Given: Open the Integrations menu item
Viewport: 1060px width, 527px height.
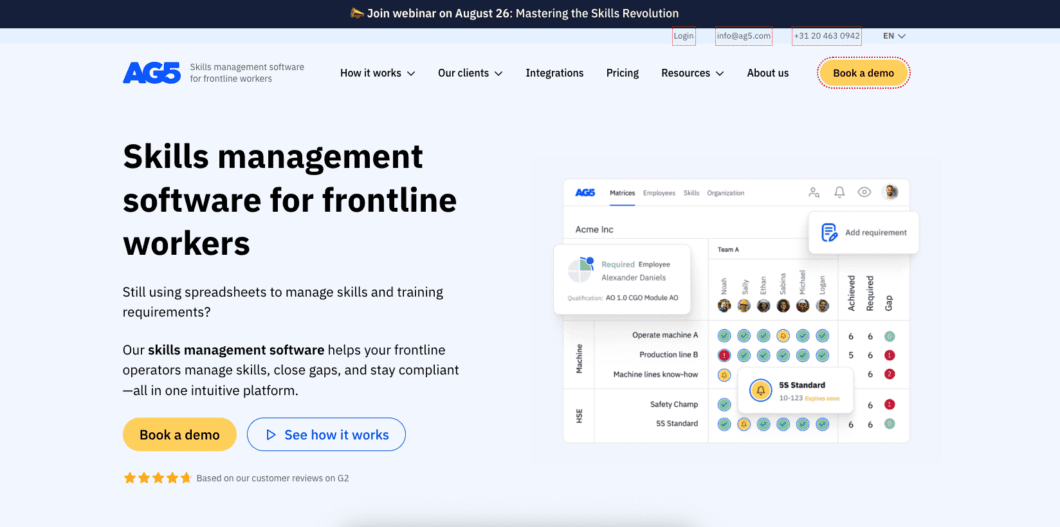Looking at the screenshot, I should [554, 73].
